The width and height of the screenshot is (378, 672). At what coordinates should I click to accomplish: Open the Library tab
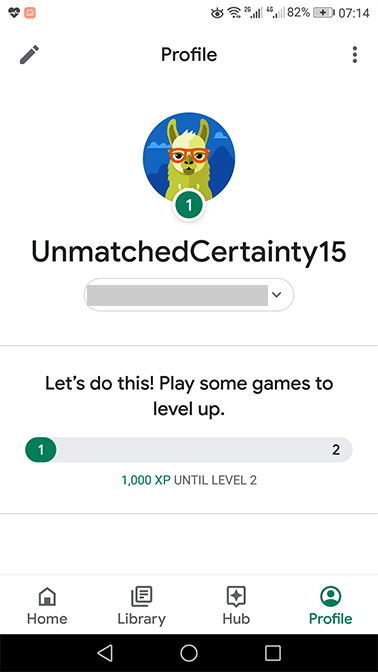(141, 605)
